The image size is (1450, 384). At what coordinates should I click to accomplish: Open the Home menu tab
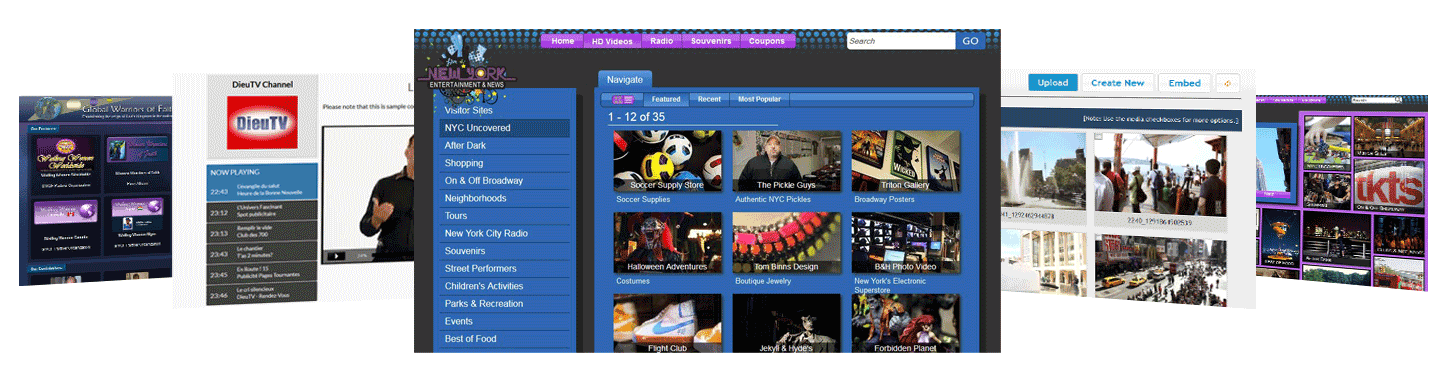click(562, 41)
